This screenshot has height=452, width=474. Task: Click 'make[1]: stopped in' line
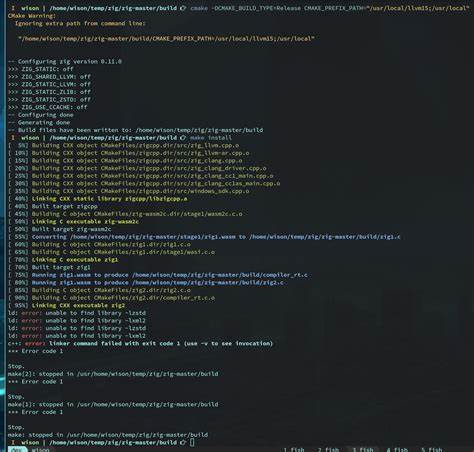[113, 404]
